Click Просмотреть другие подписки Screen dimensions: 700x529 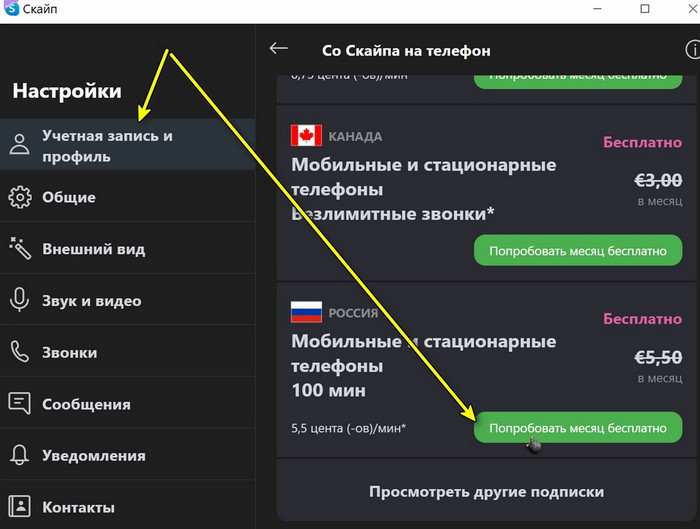coord(486,492)
